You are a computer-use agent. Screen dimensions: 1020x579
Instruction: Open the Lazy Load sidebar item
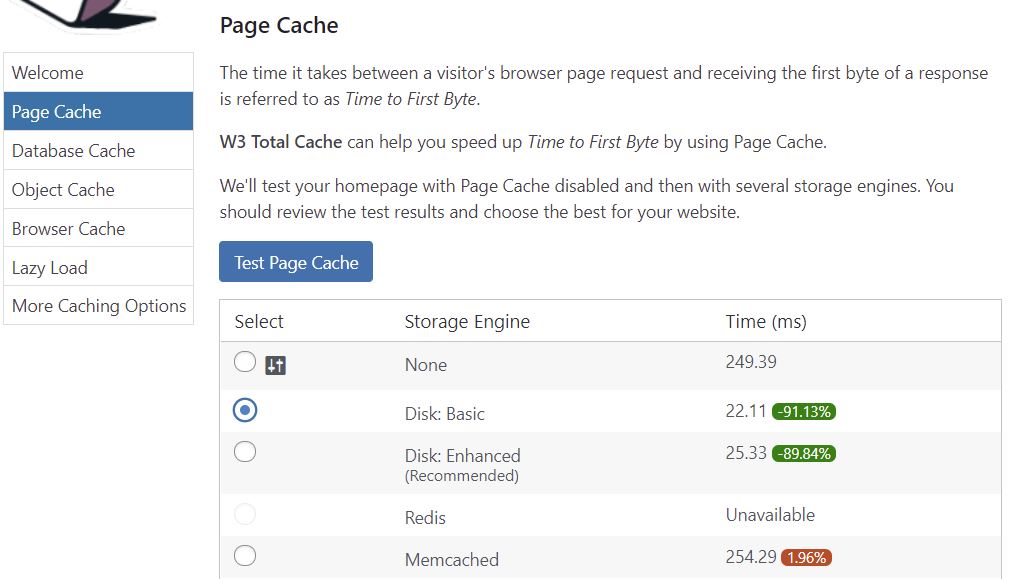98,268
